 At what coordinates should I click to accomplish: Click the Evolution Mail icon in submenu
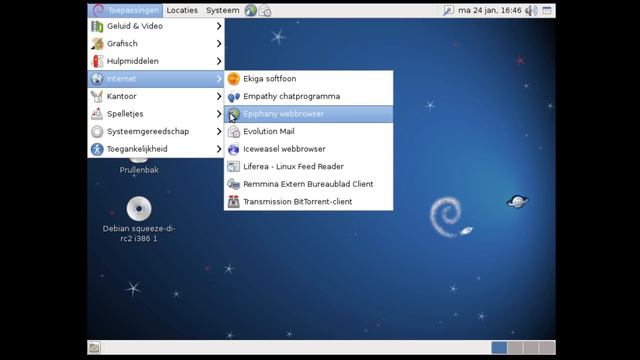pyautogui.click(x=233, y=131)
